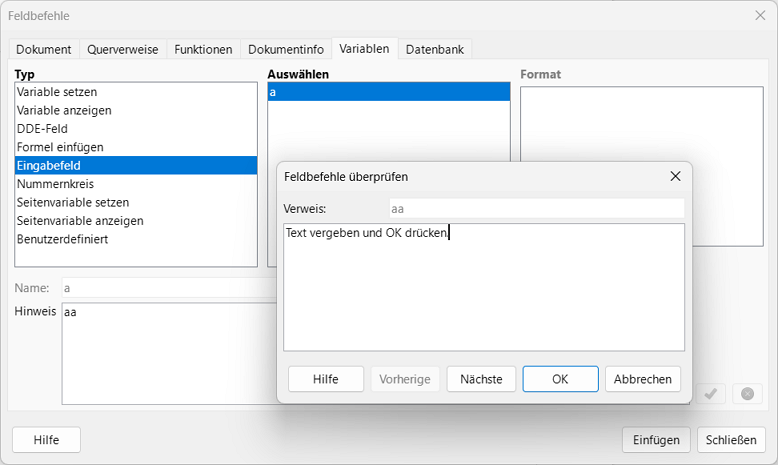This screenshot has height=465, width=778.
Task: Select the Dokumentinfo tab
Action: (x=285, y=49)
